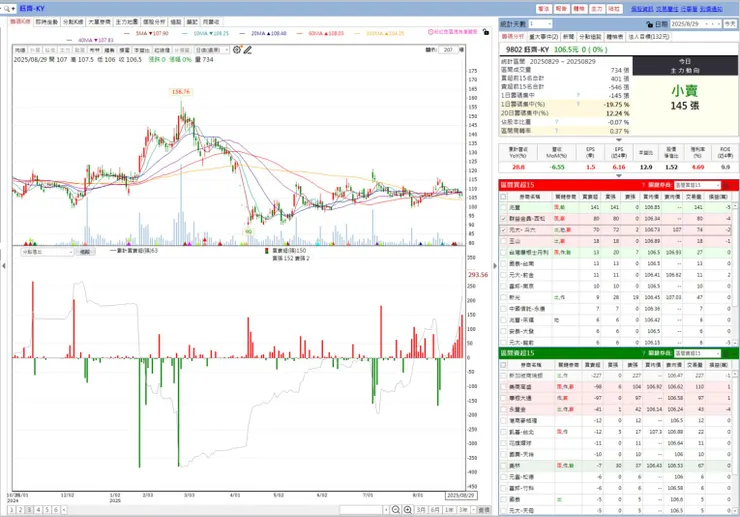Switch to the 分點K線 tab
This screenshot has width=740, height=517.
point(73,22)
